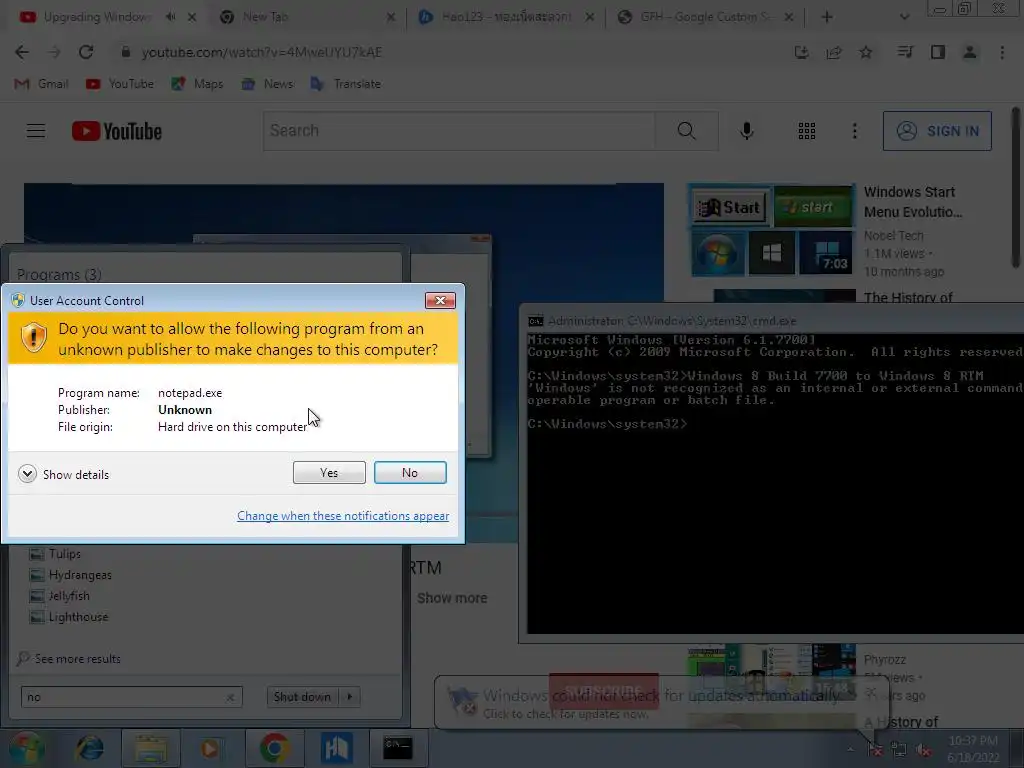Image resolution: width=1024 pixels, height=768 pixels.
Task: Click voice search microphone icon
Action: tap(747, 131)
